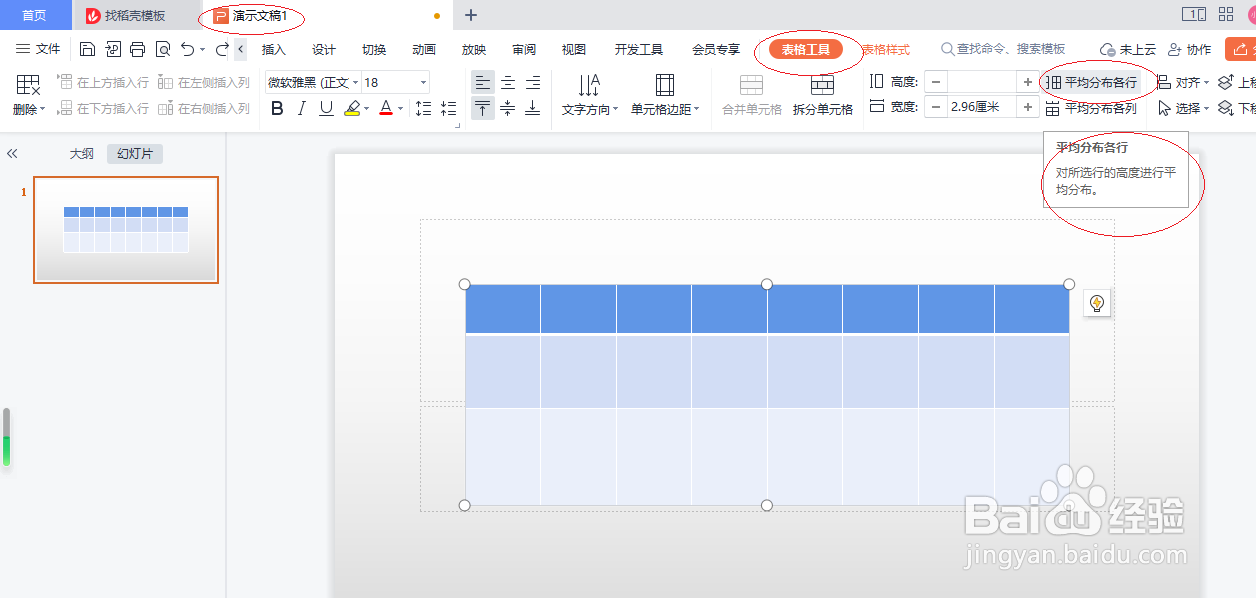Screen dimensions: 1256x598
Task: Click the search commands box
Action: pyautogui.click(x=1004, y=49)
